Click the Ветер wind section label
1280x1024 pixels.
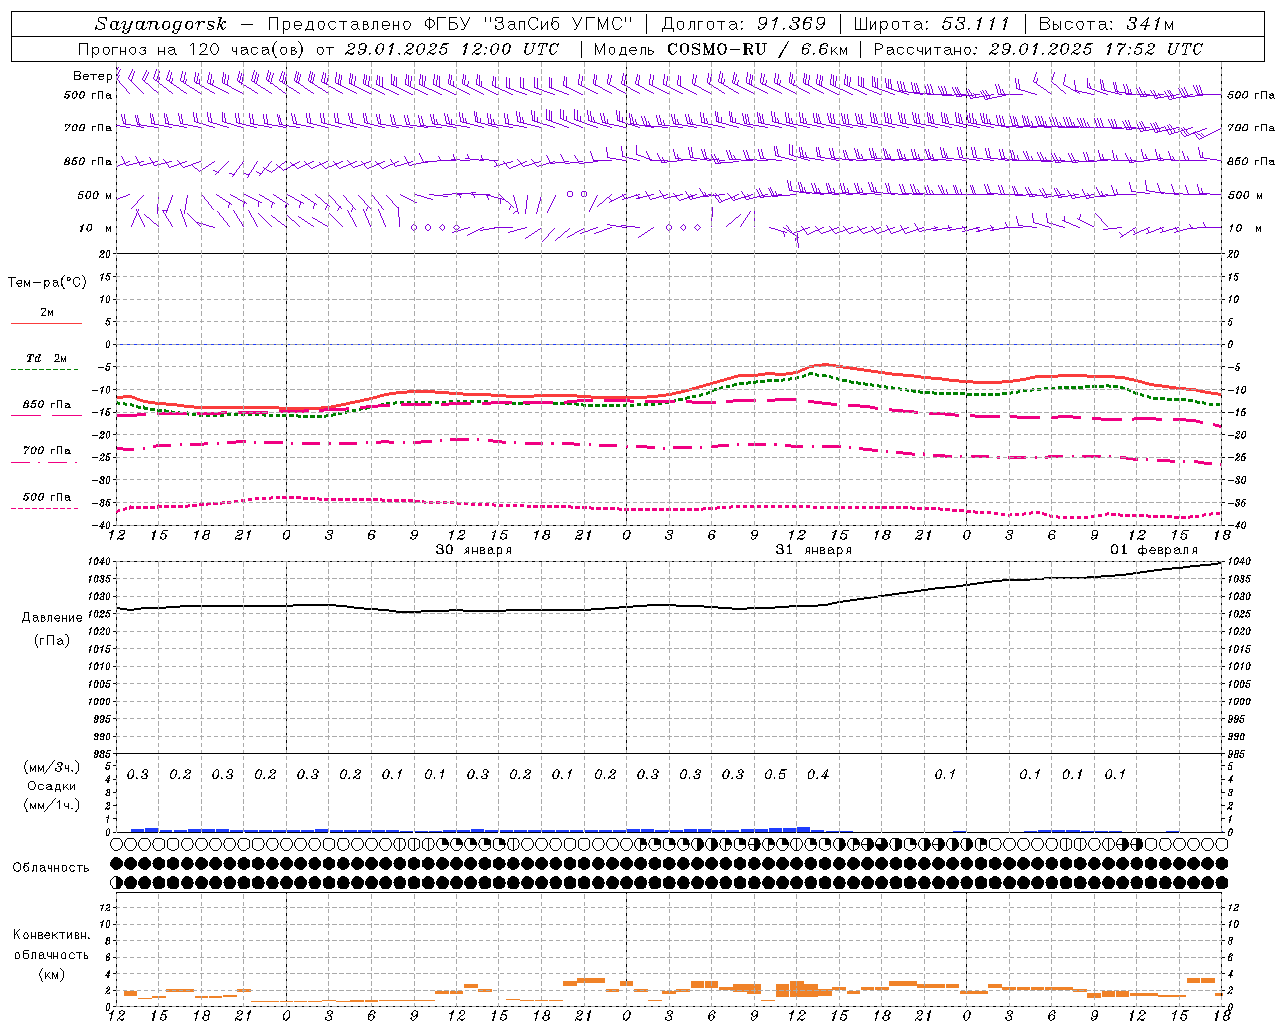93,76
